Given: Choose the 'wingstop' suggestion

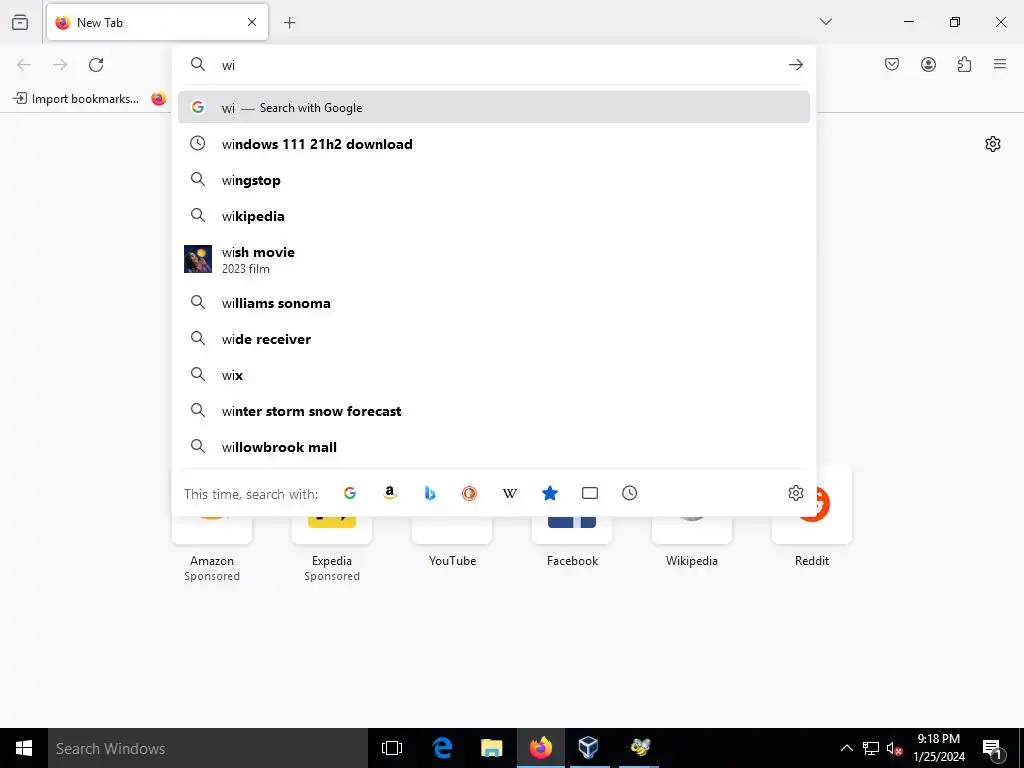Looking at the screenshot, I should 494,180.
